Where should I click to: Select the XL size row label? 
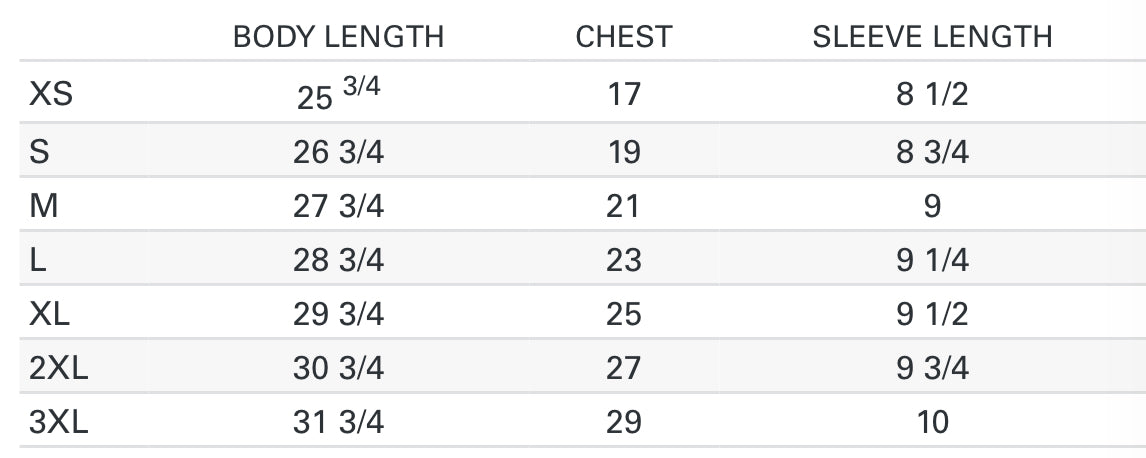coord(50,314)
